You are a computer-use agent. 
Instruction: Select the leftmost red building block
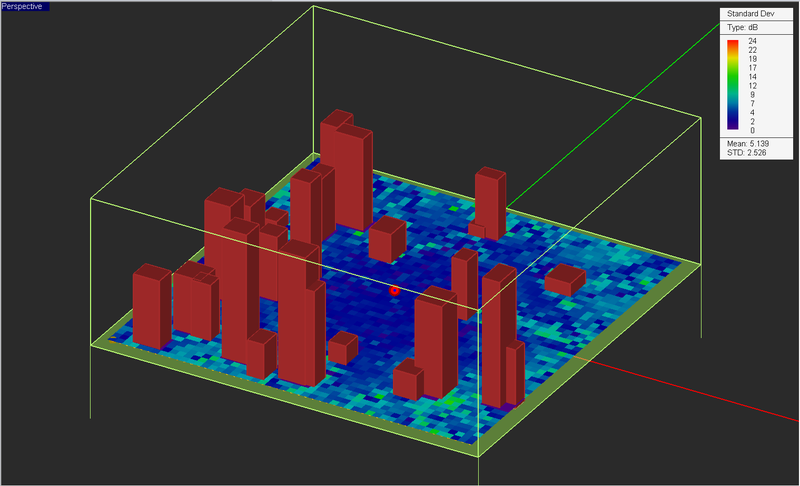pyautogui.click(x=152, y=307)
